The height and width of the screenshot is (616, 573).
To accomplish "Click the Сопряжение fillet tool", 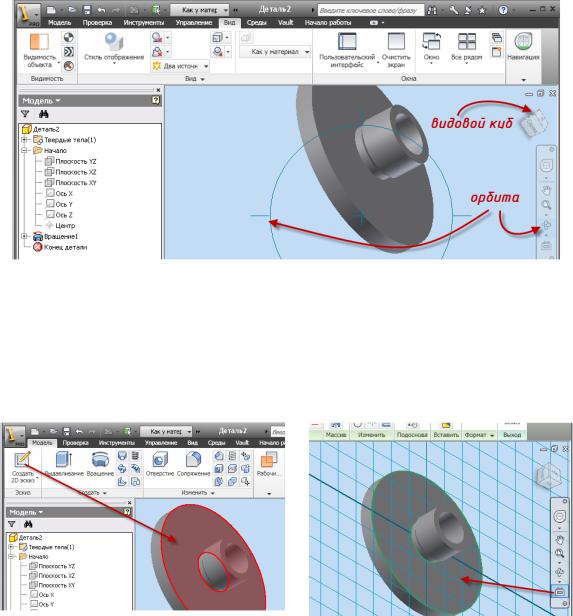I will 193,464.
